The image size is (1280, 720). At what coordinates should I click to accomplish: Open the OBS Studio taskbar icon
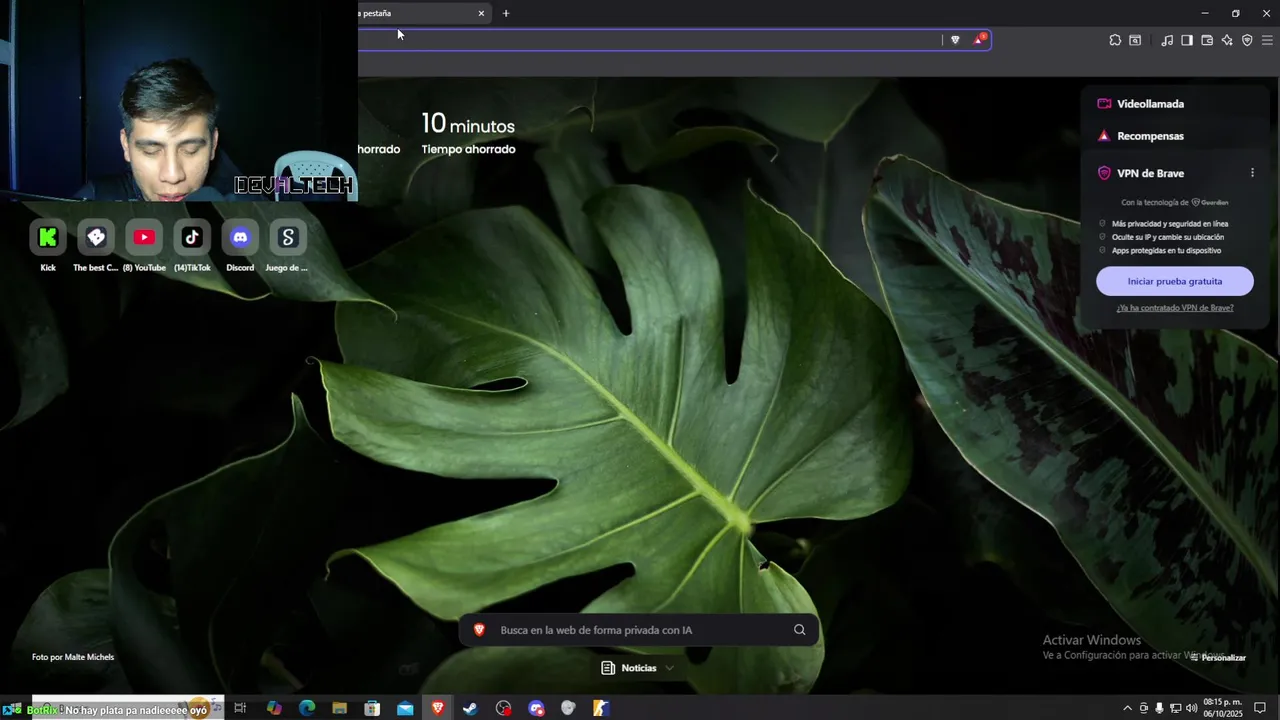coord(503,708)
